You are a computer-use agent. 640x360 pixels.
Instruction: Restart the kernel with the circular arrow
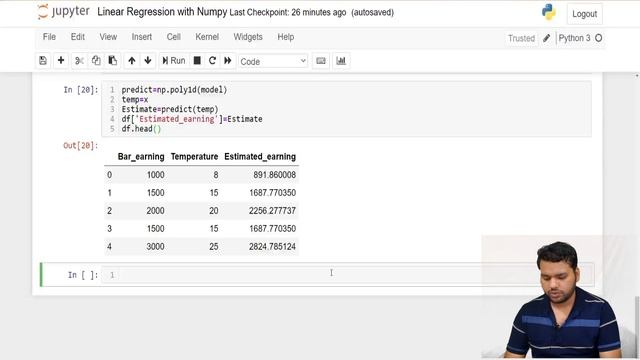(212, 61)
